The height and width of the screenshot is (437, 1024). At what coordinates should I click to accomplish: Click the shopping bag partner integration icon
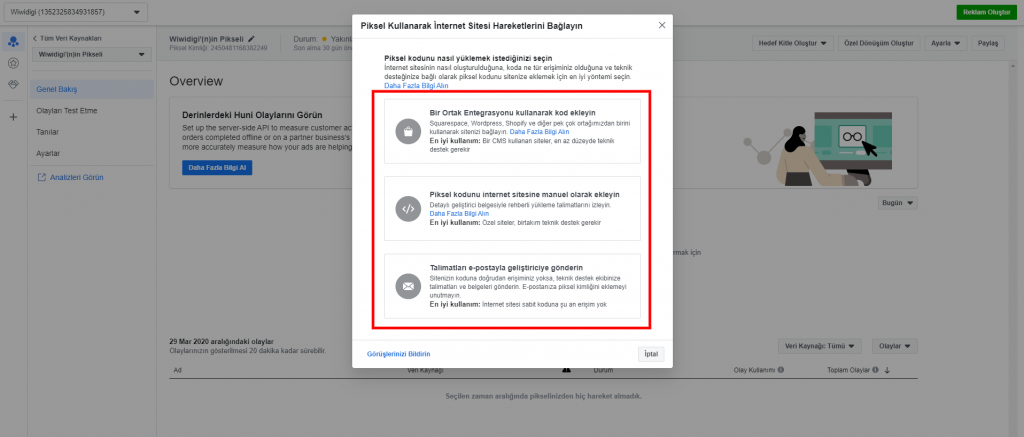click(x=408, y=131)
